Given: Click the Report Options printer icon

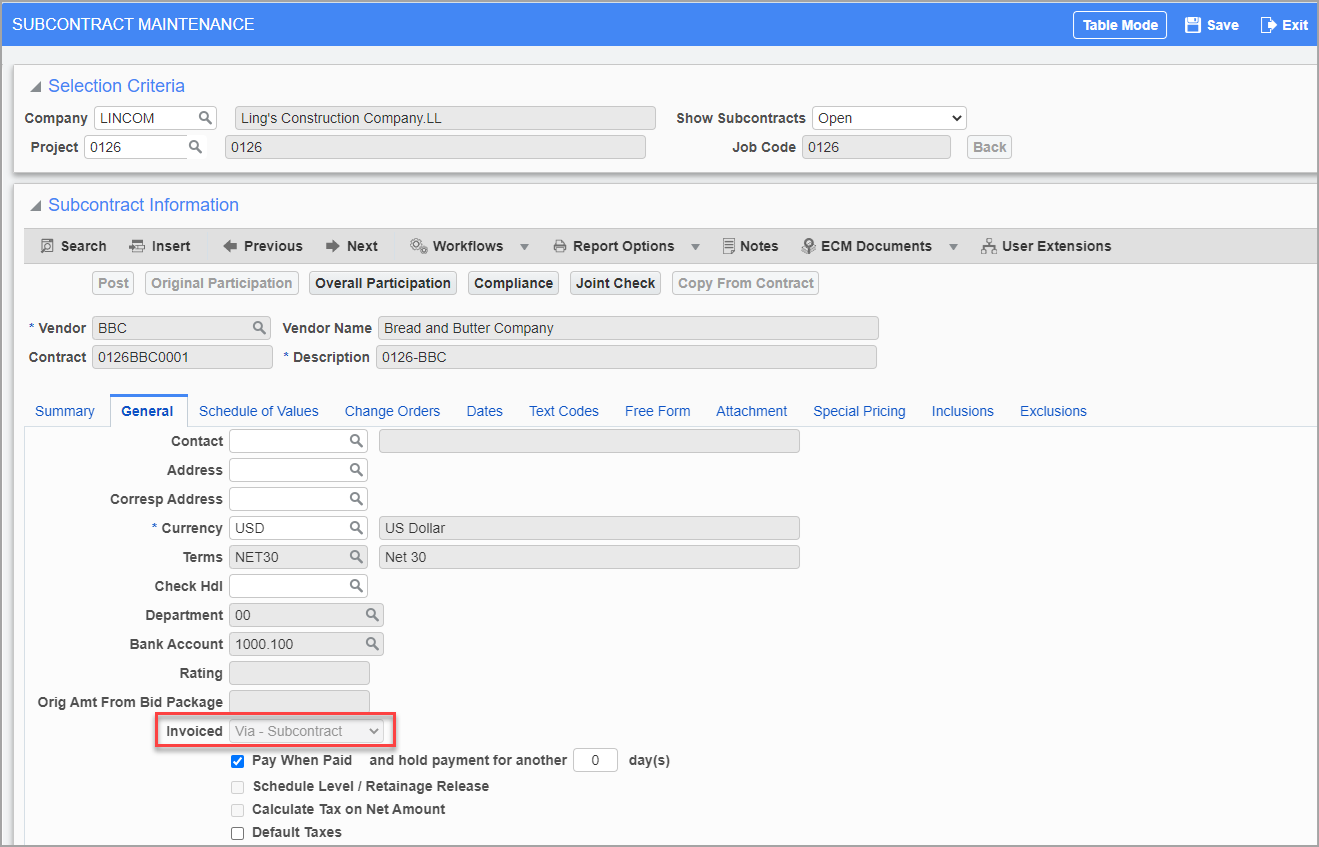Looking at the screenshot, I should click(560, 246).
